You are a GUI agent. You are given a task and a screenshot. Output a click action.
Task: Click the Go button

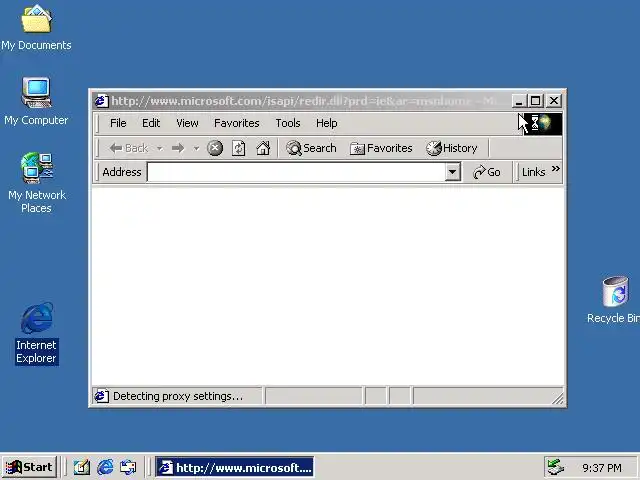click(487, 172)
